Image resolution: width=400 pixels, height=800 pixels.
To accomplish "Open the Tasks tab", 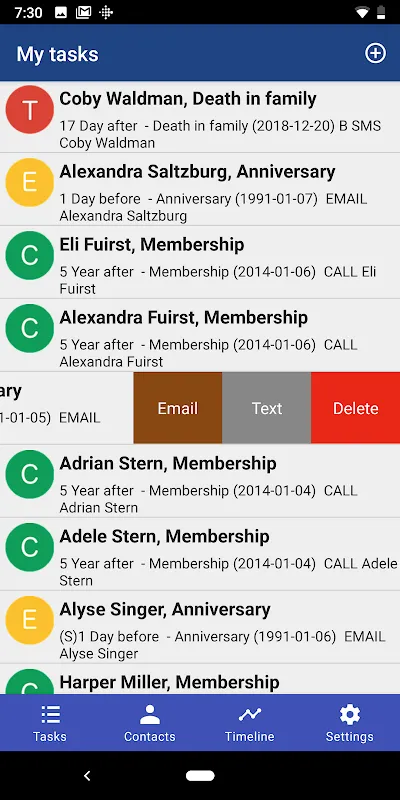I will pyautogui.click(x=50, y=722).
